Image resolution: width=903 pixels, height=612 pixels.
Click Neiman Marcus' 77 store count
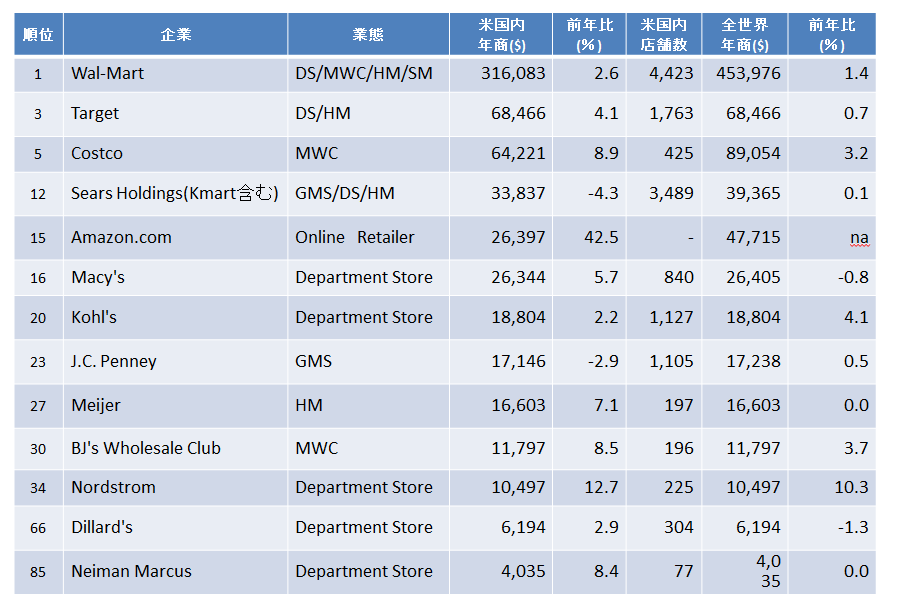[x=684, y=572]
